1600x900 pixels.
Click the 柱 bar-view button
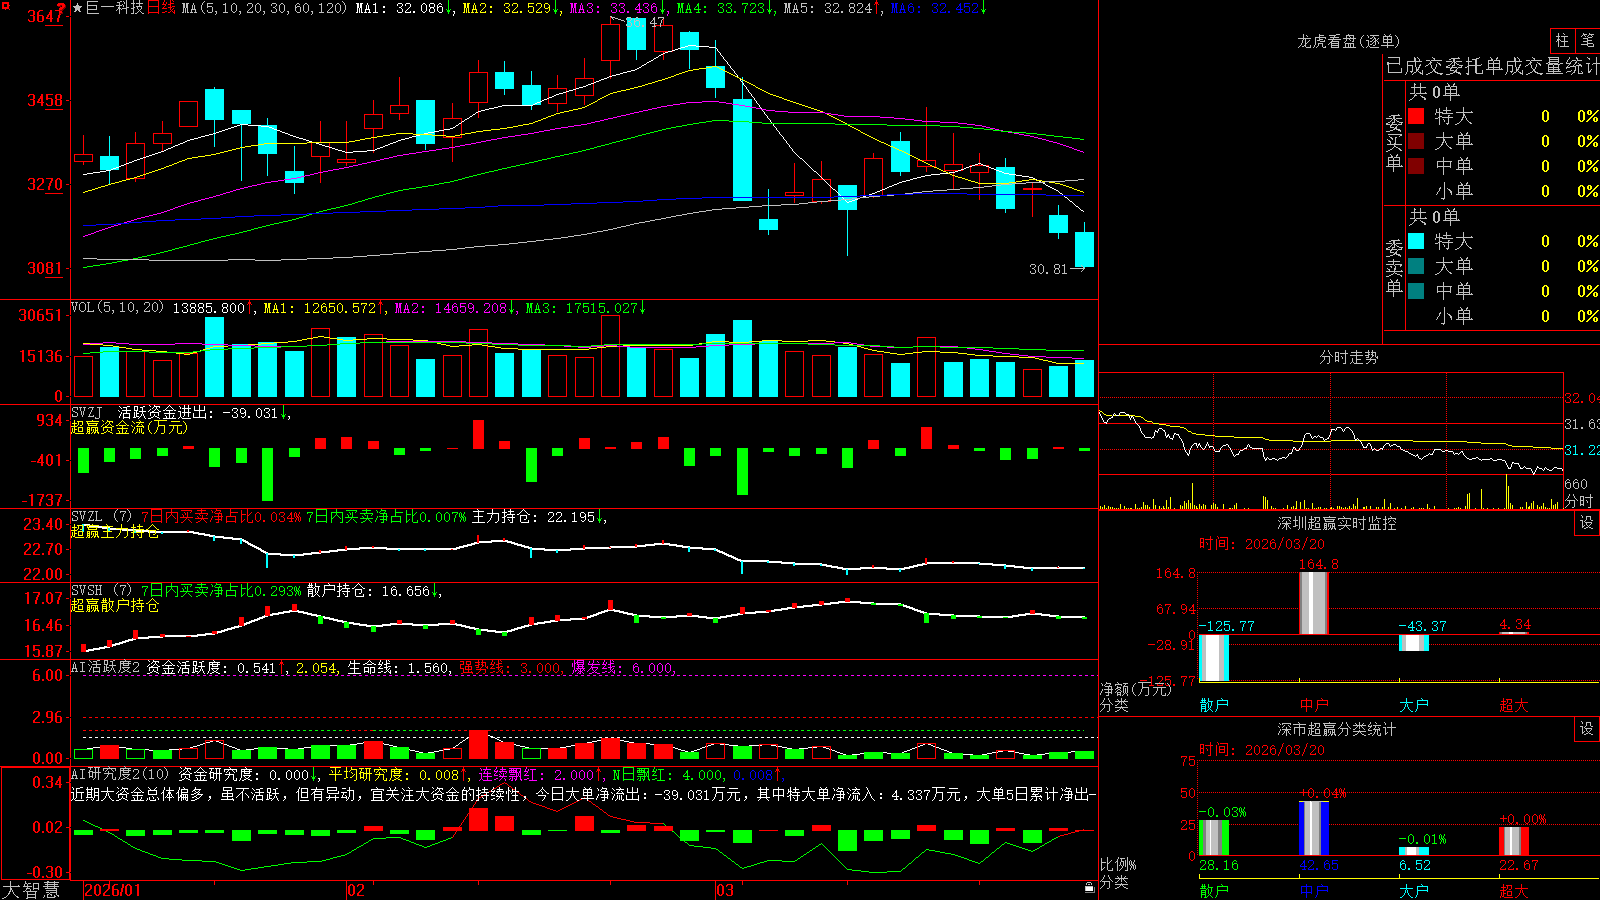coord(1562,40)
